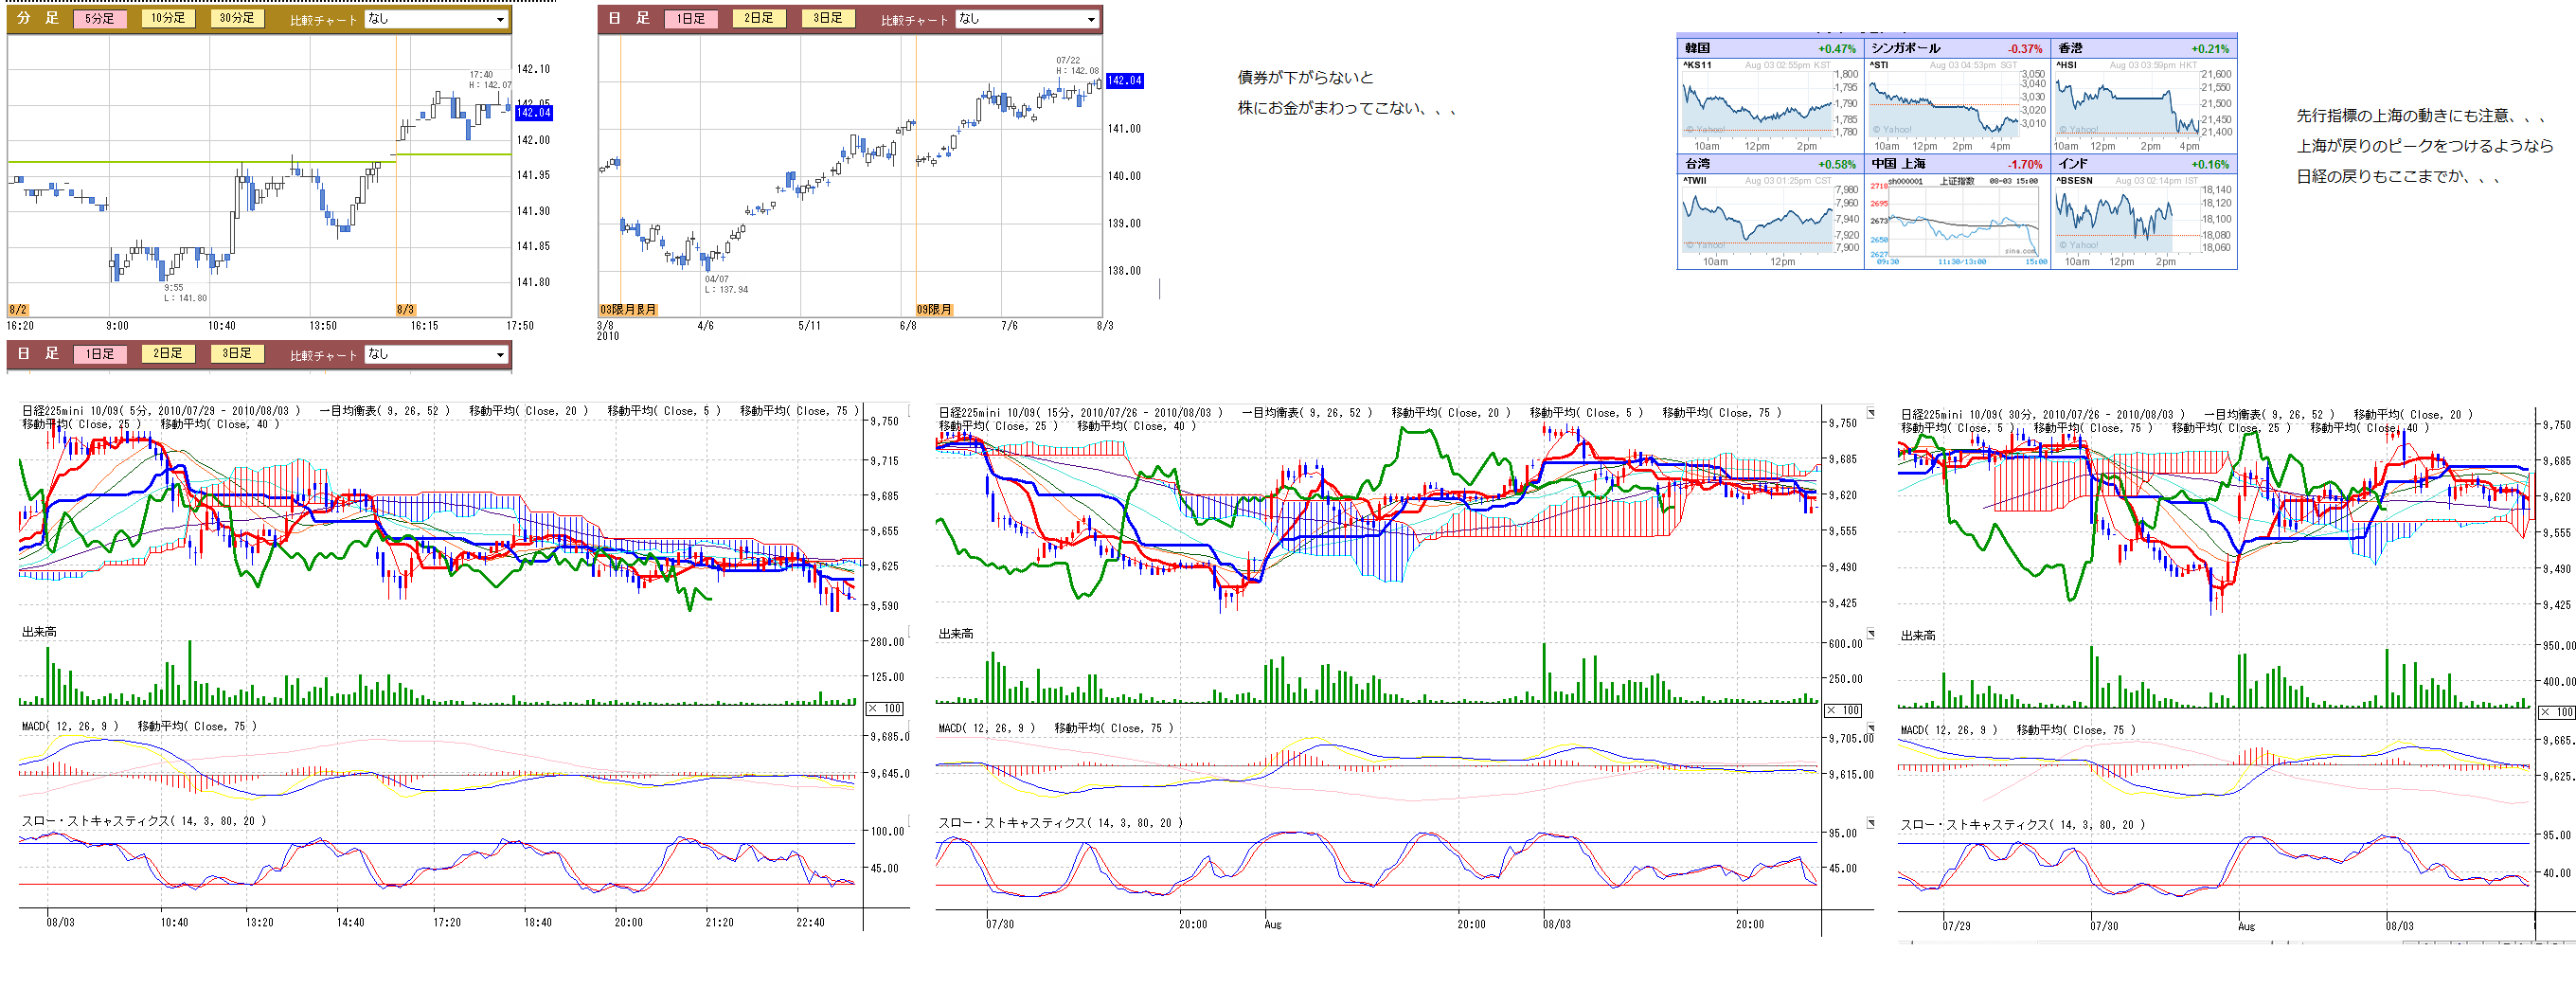Select 5分足 interval in the 分足 bar
Image resolution: width=2576 pixels, height=987 pixels.
pos(99,18)
